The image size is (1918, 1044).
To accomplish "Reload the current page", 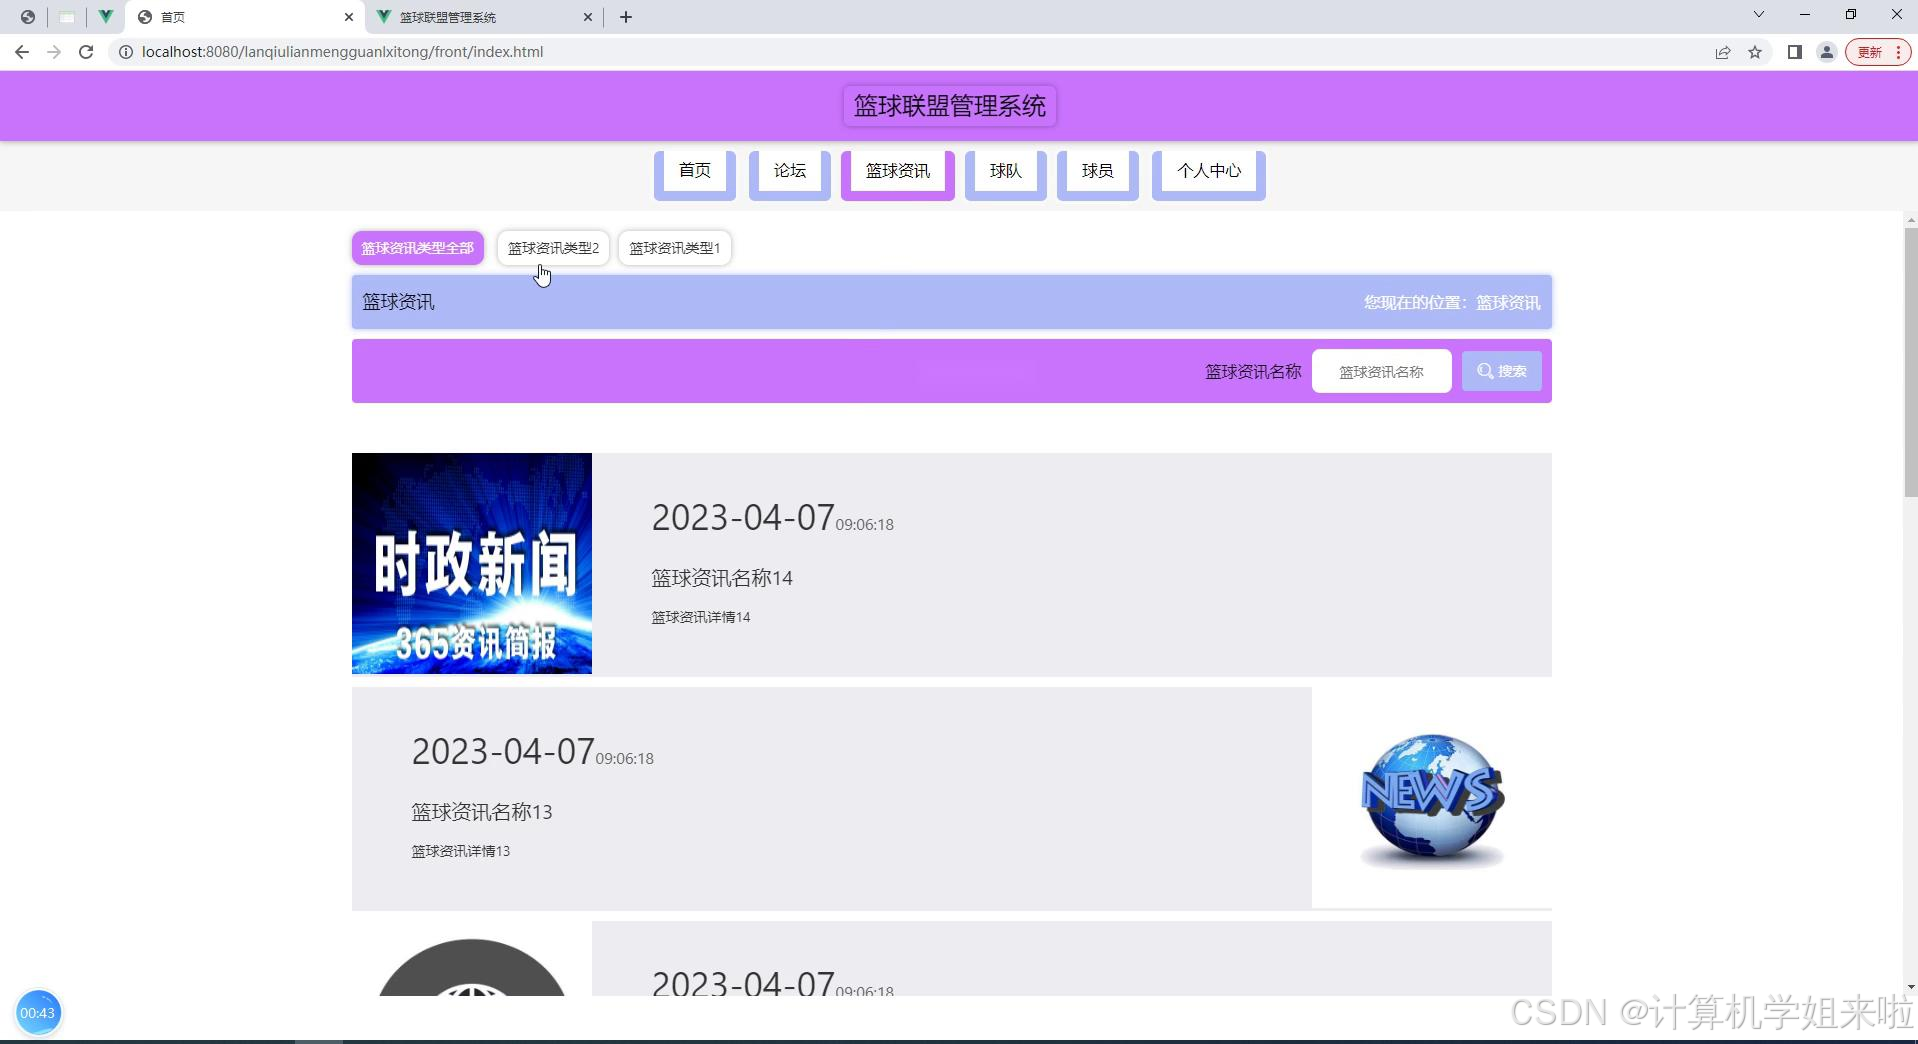I will click(x=86, y=52).
